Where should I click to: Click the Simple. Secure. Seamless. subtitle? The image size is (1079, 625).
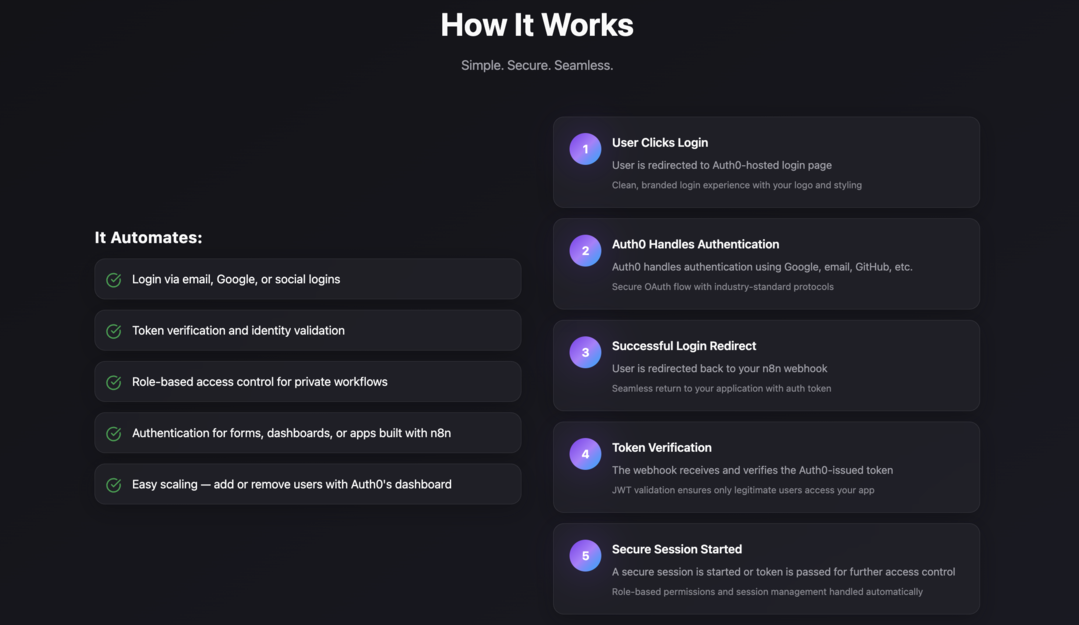point(537,65)
